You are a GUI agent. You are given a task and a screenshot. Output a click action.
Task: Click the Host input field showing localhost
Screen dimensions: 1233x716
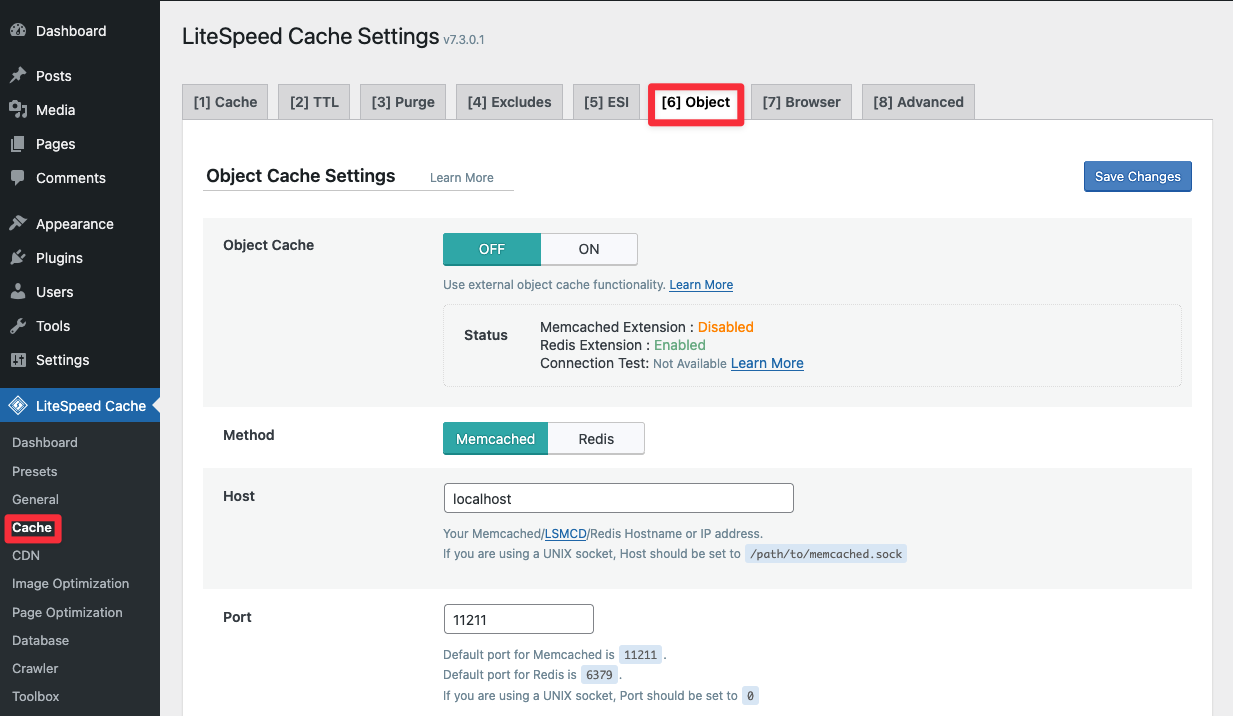tap(618, 498)
